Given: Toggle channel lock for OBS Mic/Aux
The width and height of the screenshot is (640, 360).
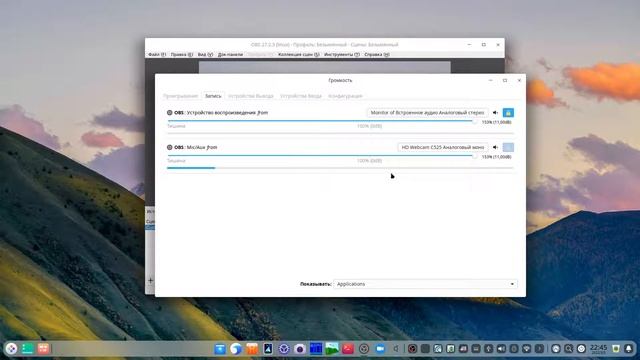Looking at the screenshot, I should (508, 147).
